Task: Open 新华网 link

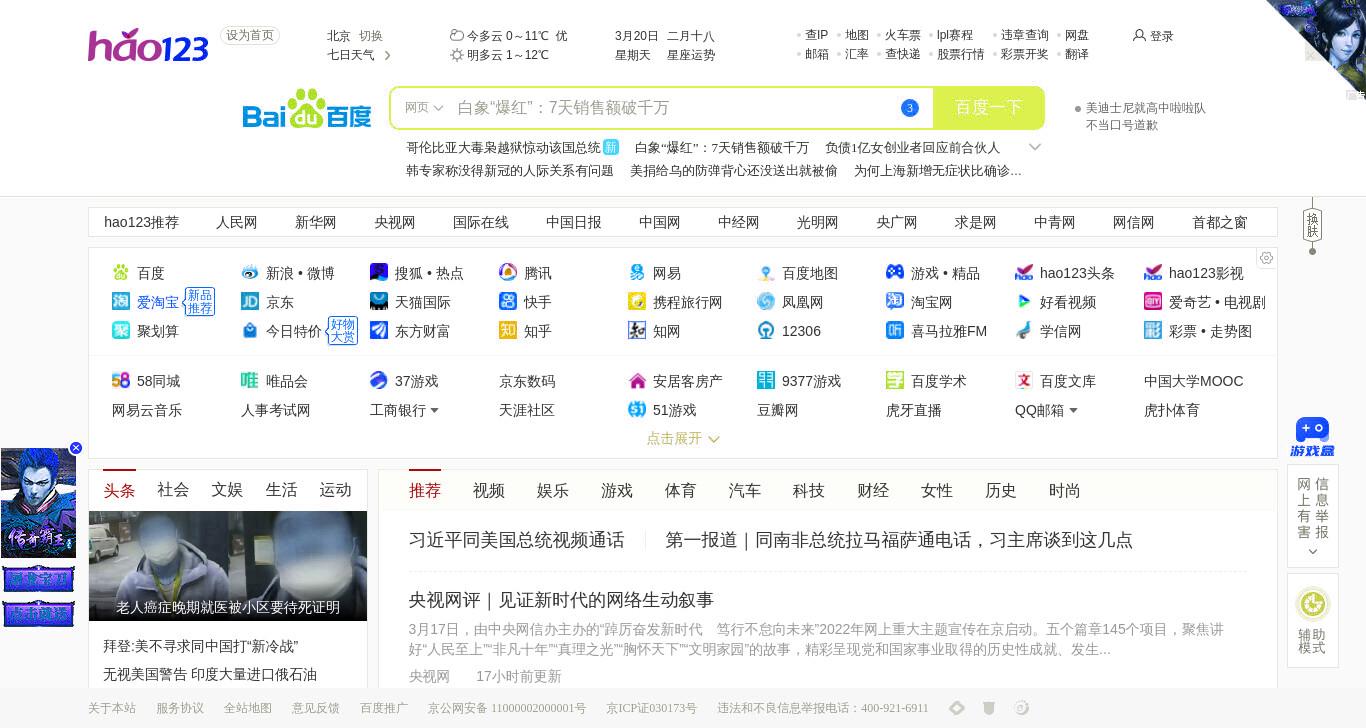Action: 316,222
